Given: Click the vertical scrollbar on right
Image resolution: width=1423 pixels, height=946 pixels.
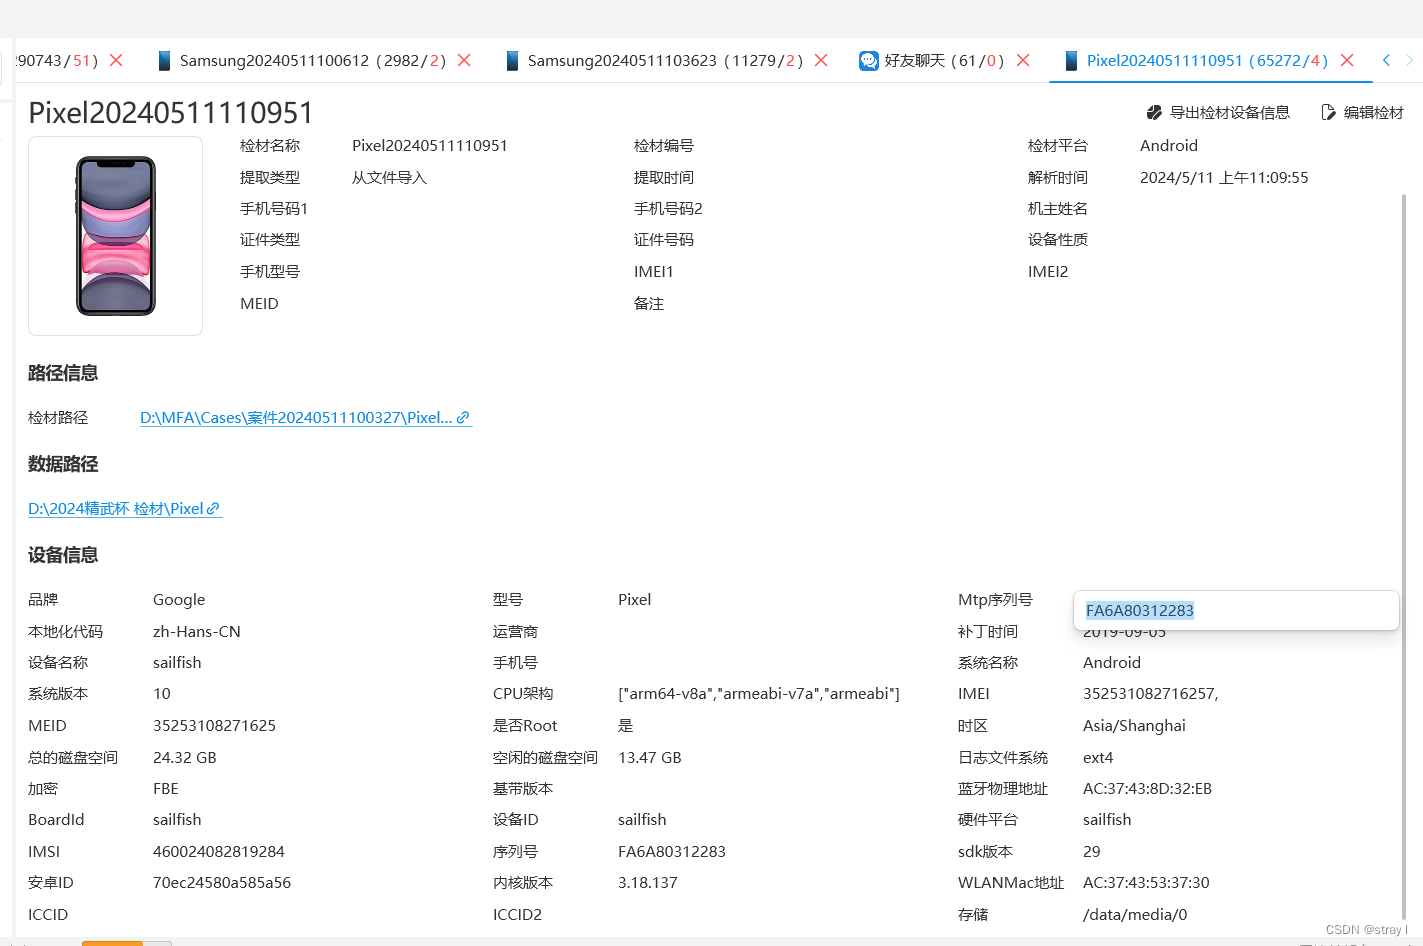Looking at the screenshot, I should click(1404, 555).
